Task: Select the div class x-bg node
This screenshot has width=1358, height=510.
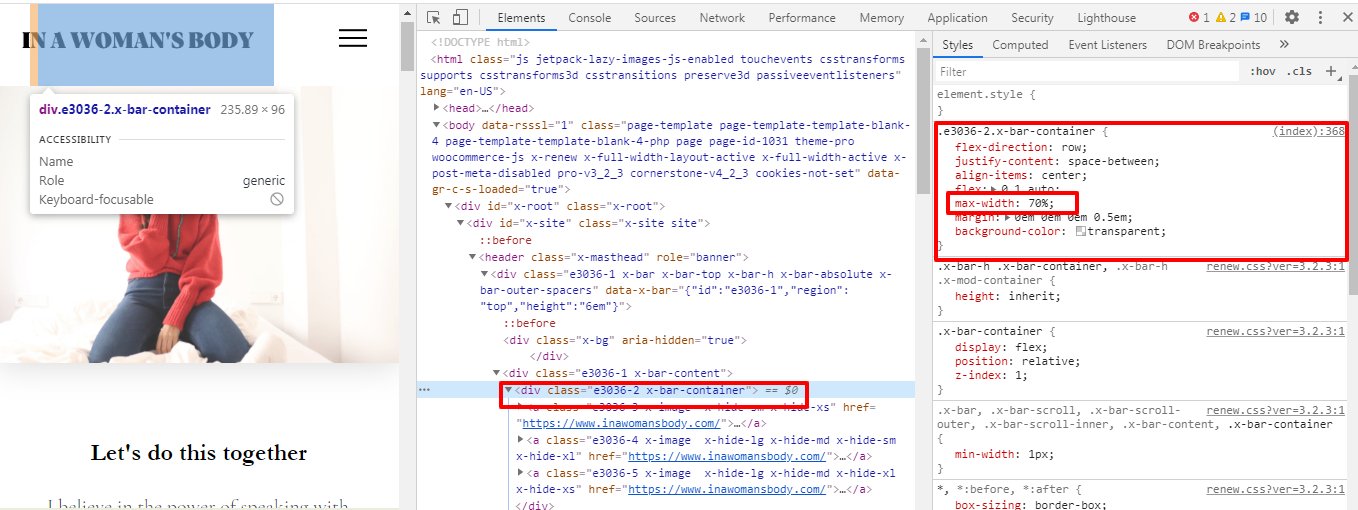Action: tap(625, 340)
